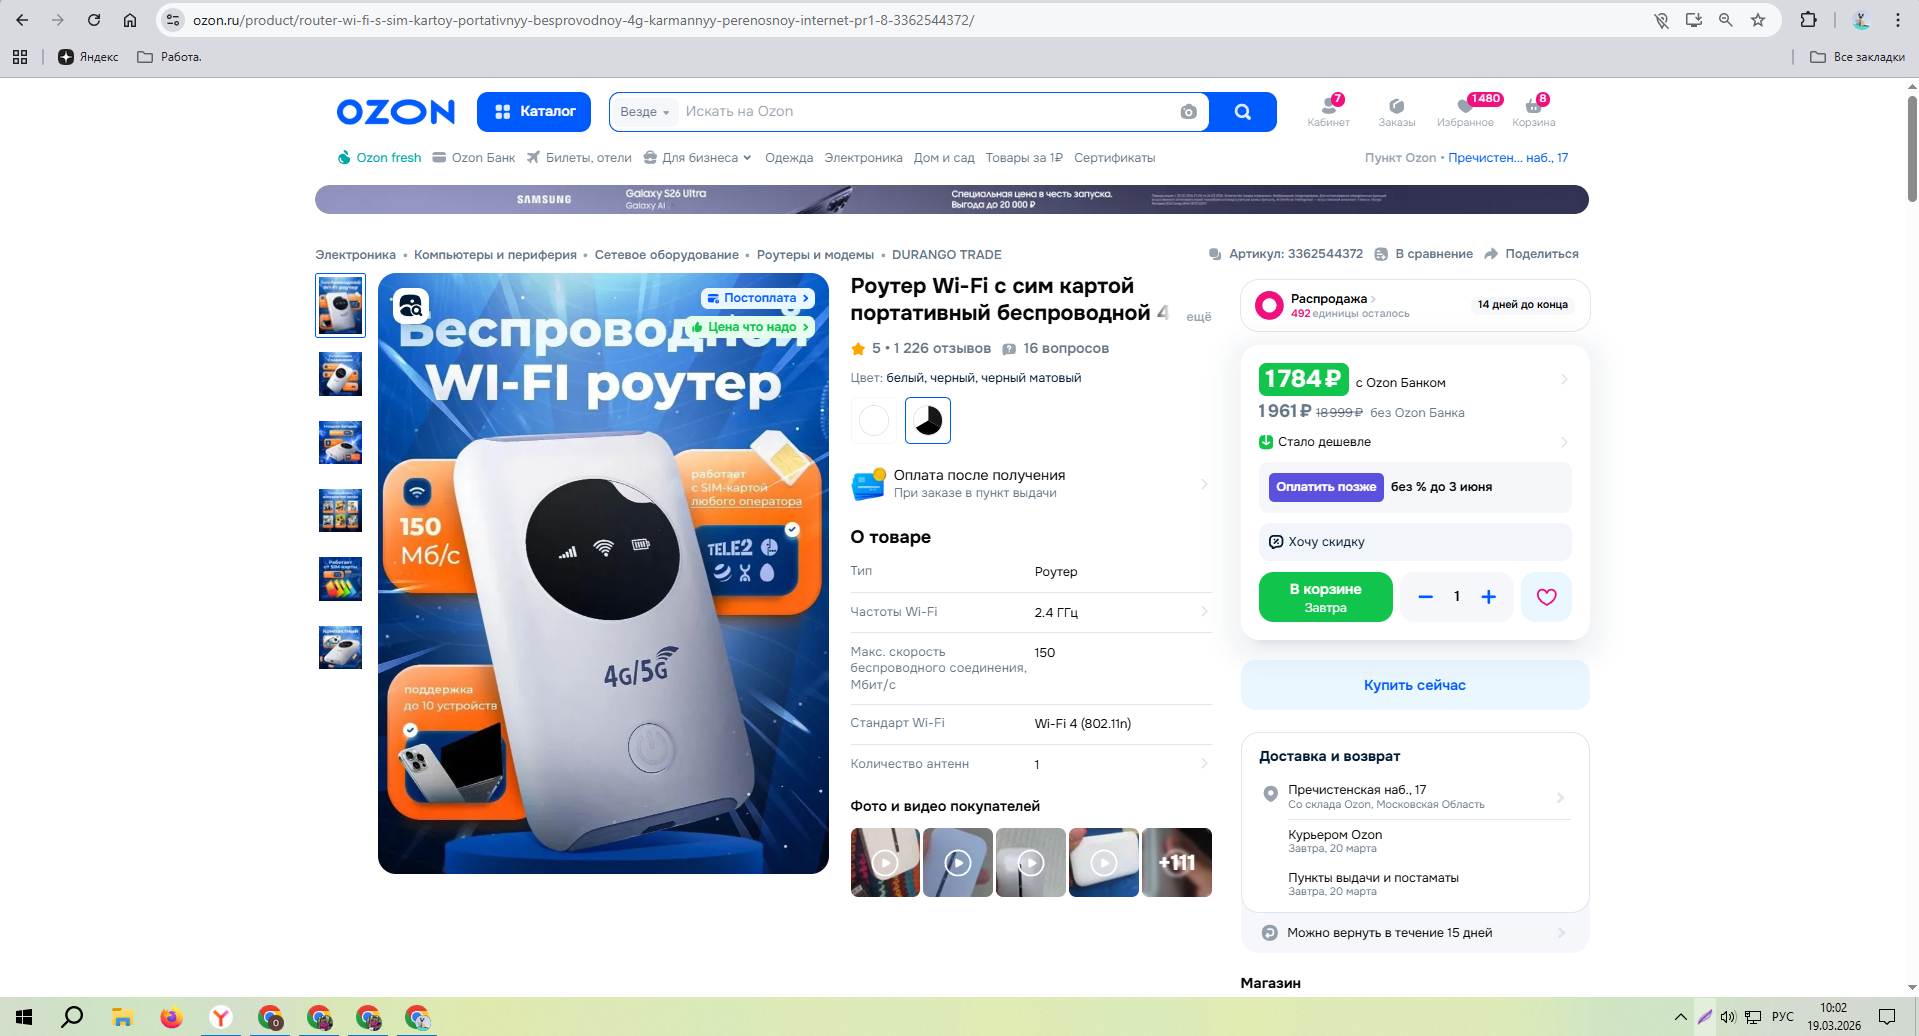The image size is (1919, 1036).
Task: Click the similar-image search icon on product photo
Action: click(411, 306)
